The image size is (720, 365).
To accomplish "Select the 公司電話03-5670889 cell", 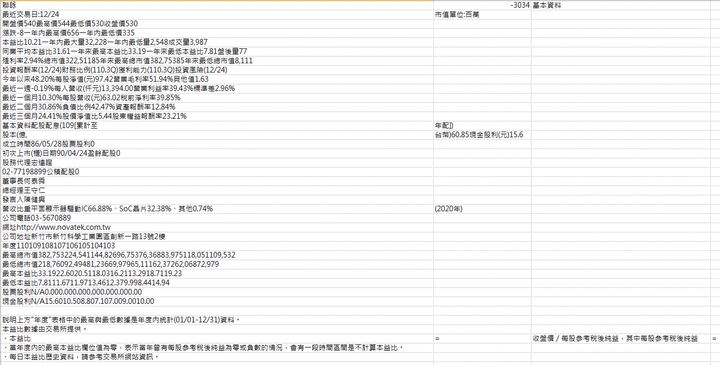I will pyautogui.click(x=217, y=218).
